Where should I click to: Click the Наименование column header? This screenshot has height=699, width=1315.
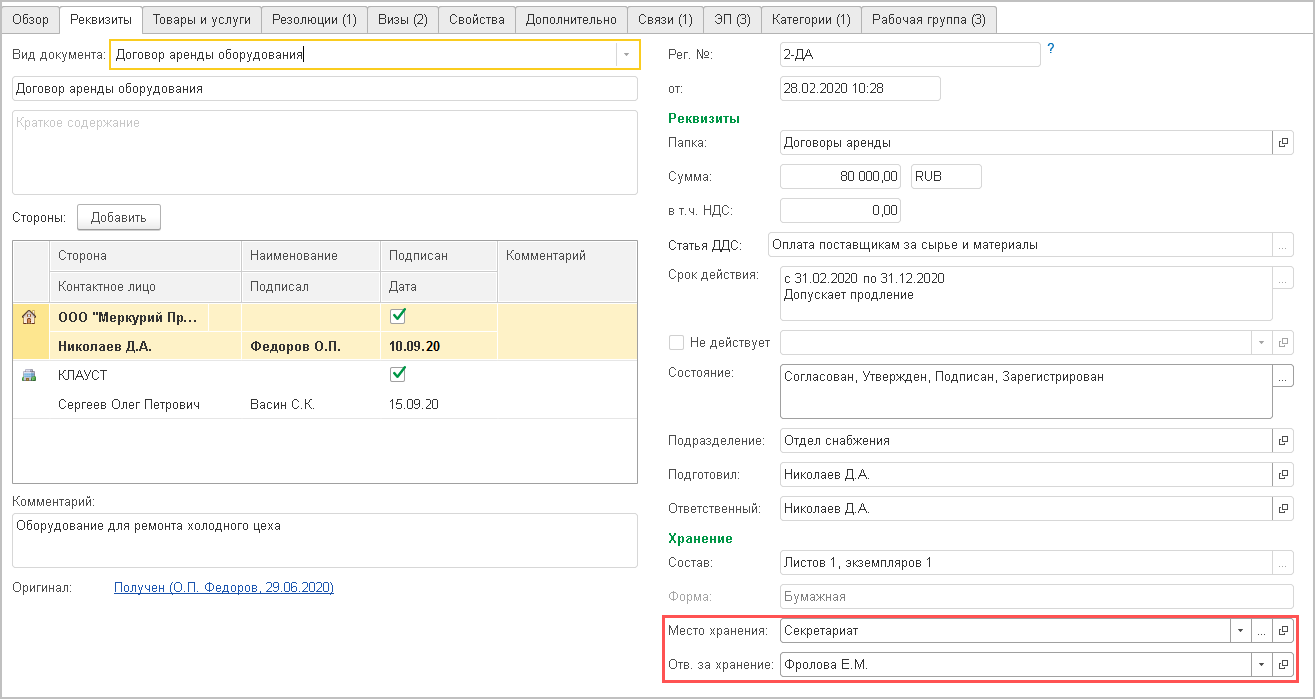click(x=311, y=256)
